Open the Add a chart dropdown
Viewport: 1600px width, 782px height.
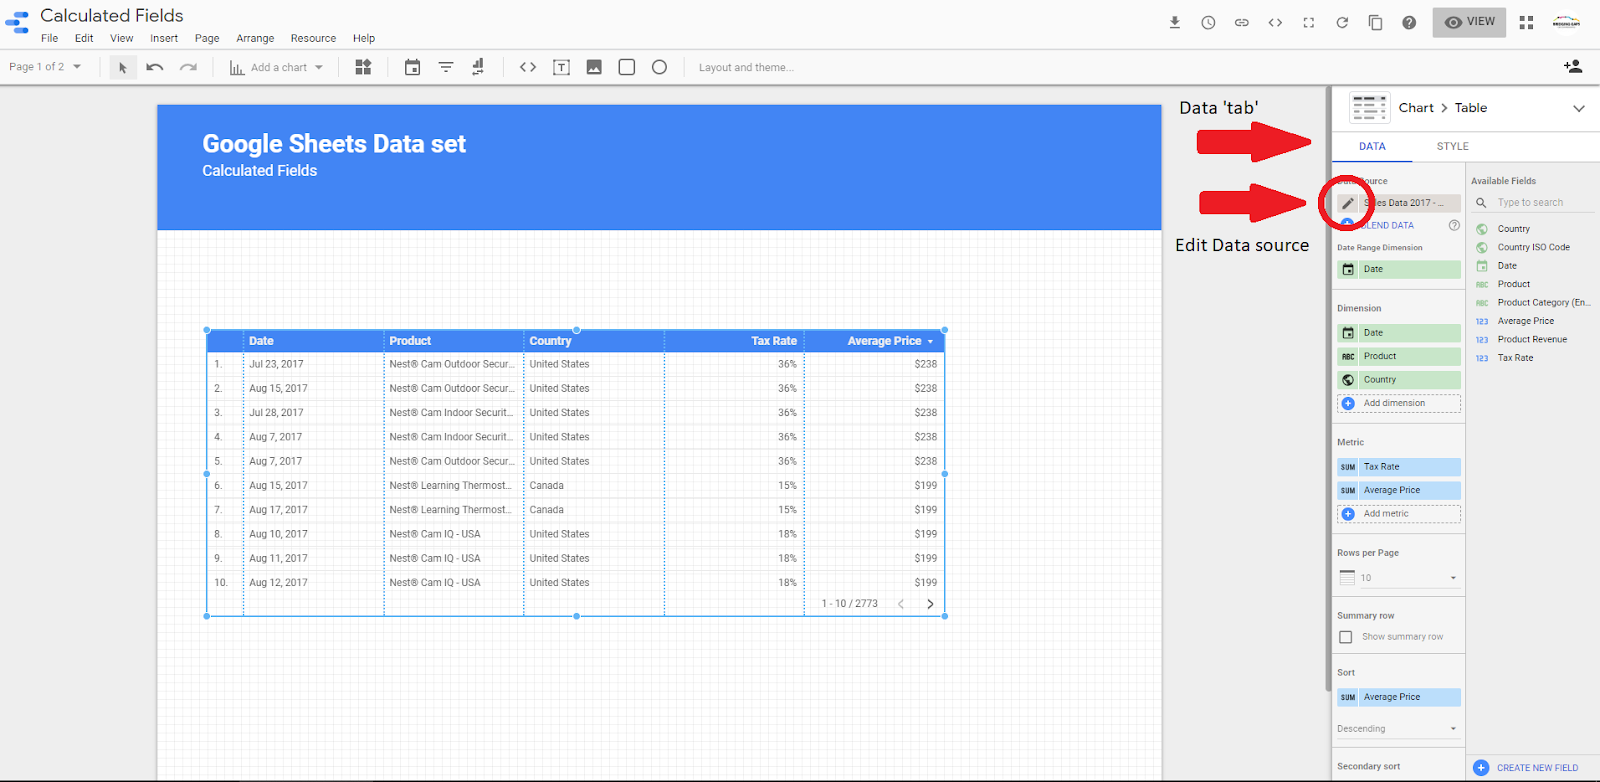click(277, 67)
